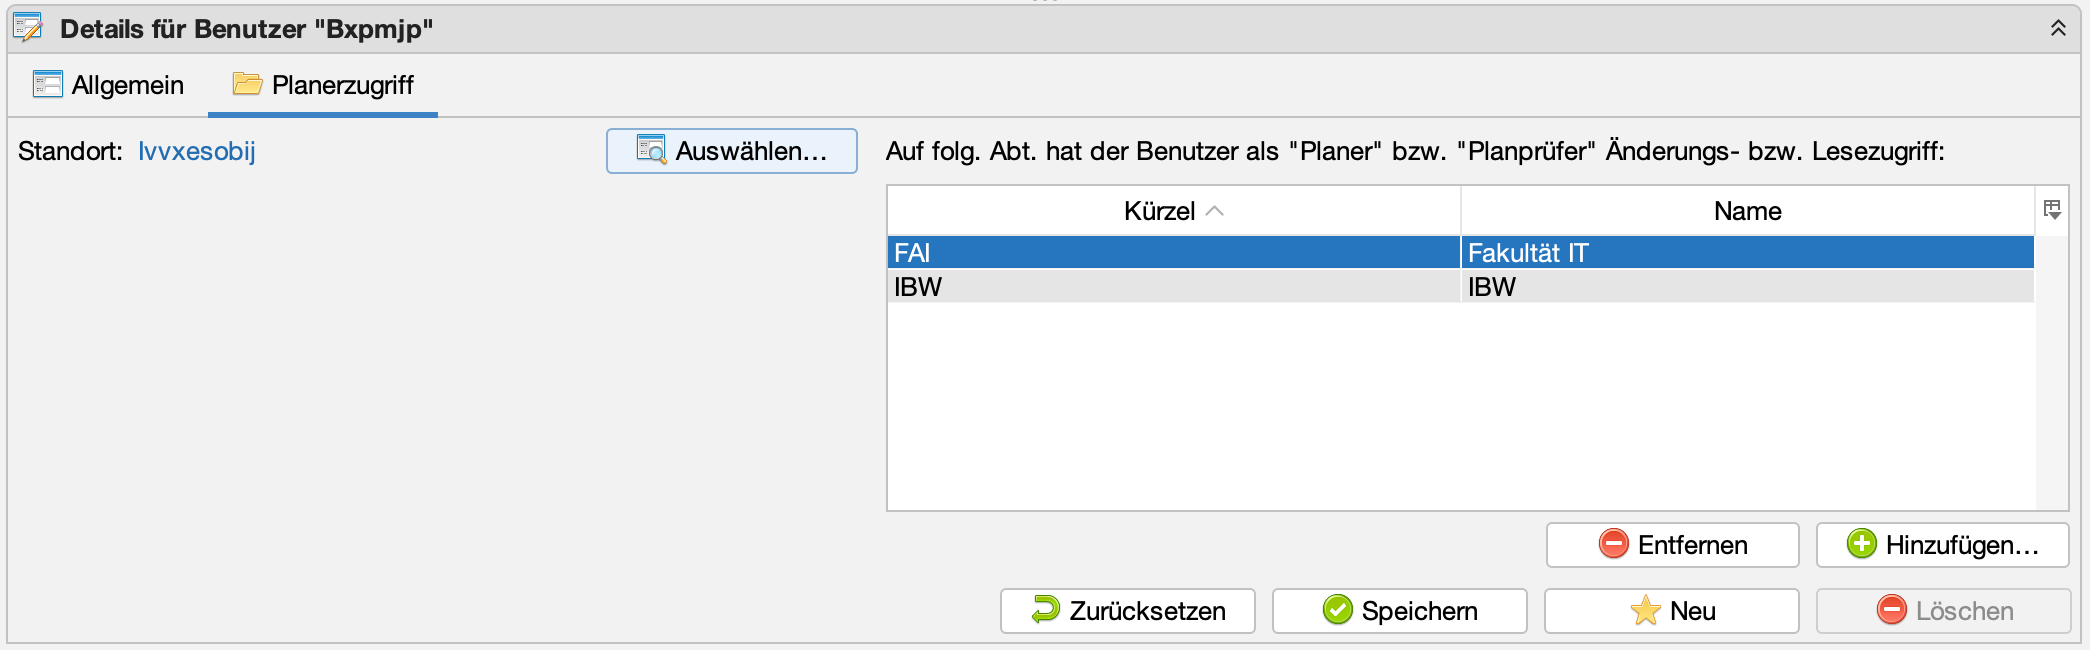Screen dimensions: 2090x650
Task: Select the FAI row
Action: (1172, 253)
